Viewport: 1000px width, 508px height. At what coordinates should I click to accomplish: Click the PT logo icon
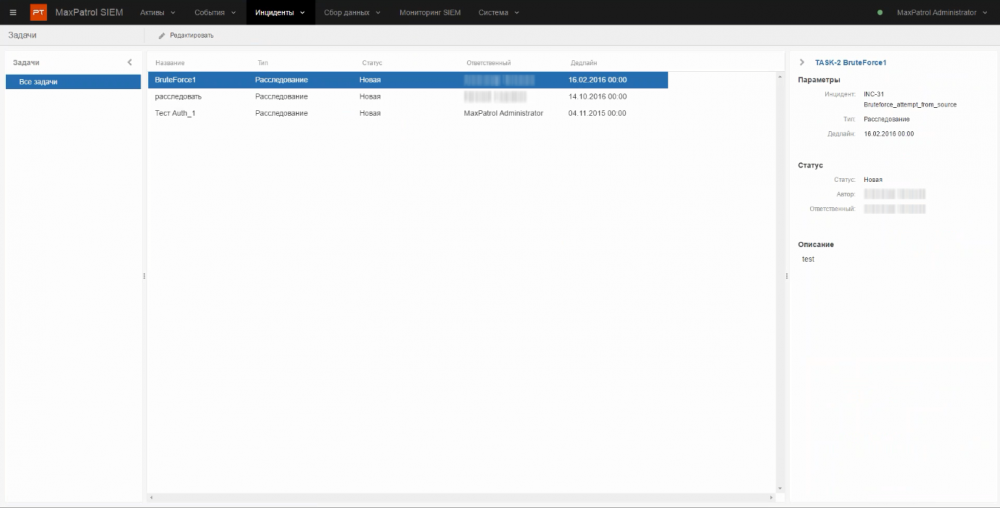38,12
